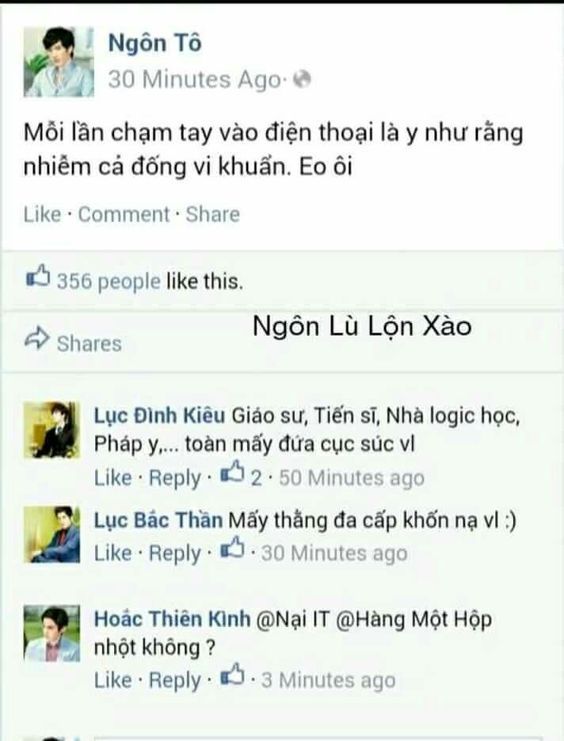Viewport: 564px width, 741px height.
Task: Open the Hoắc Thiên Kình name link
Action: coord(172,619)
